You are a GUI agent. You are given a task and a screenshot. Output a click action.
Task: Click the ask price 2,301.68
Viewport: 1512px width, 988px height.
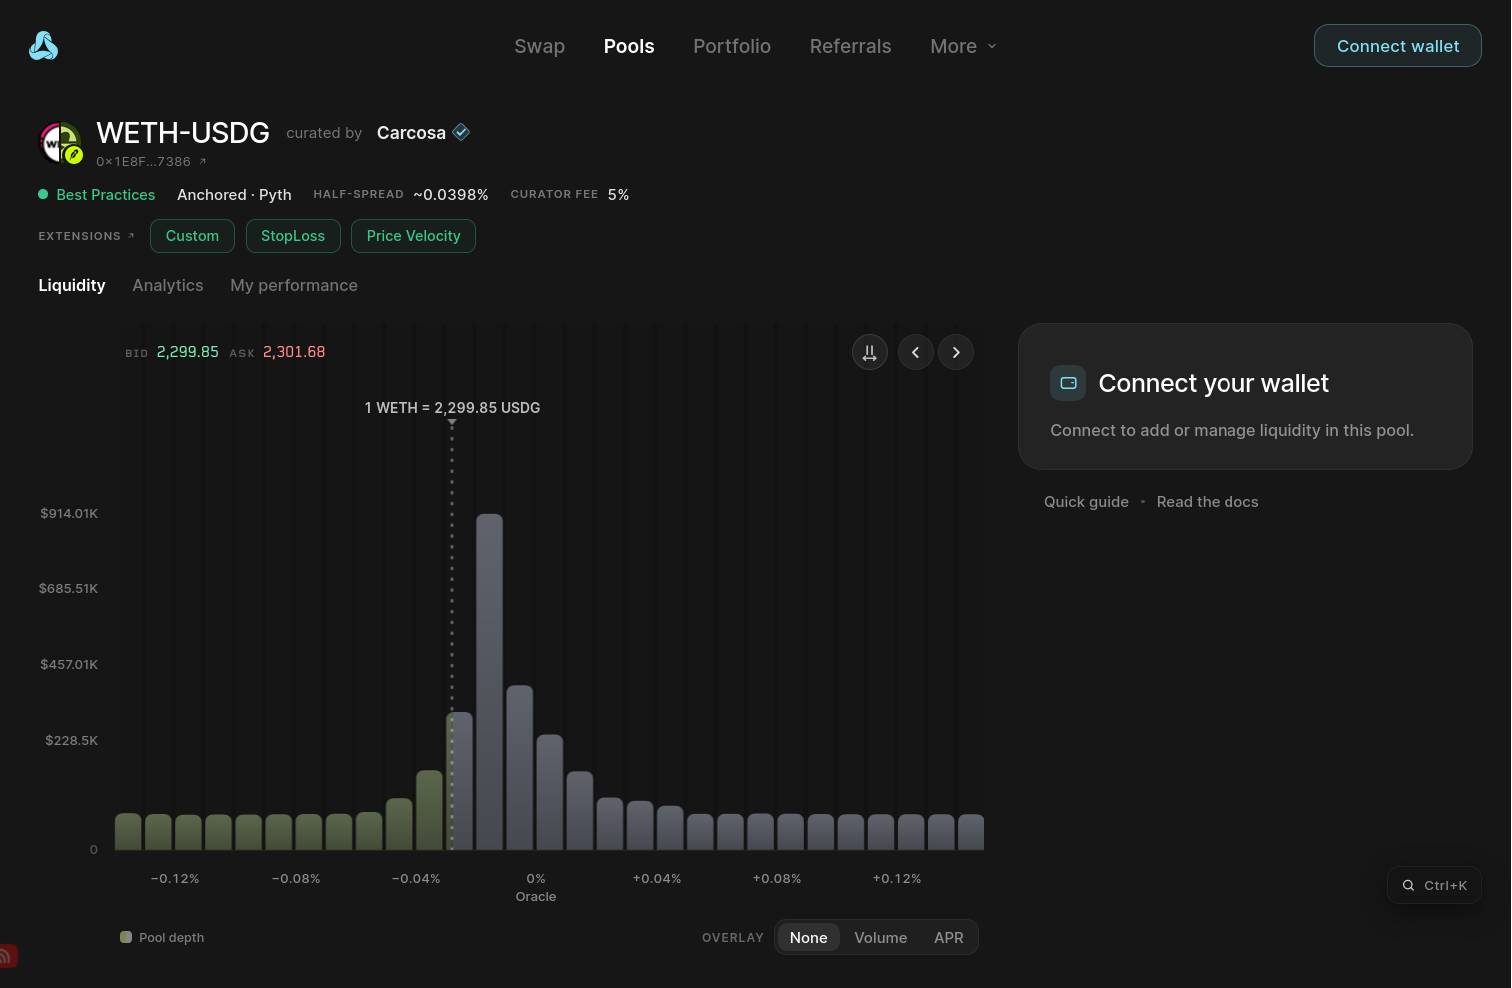point(294,352)
